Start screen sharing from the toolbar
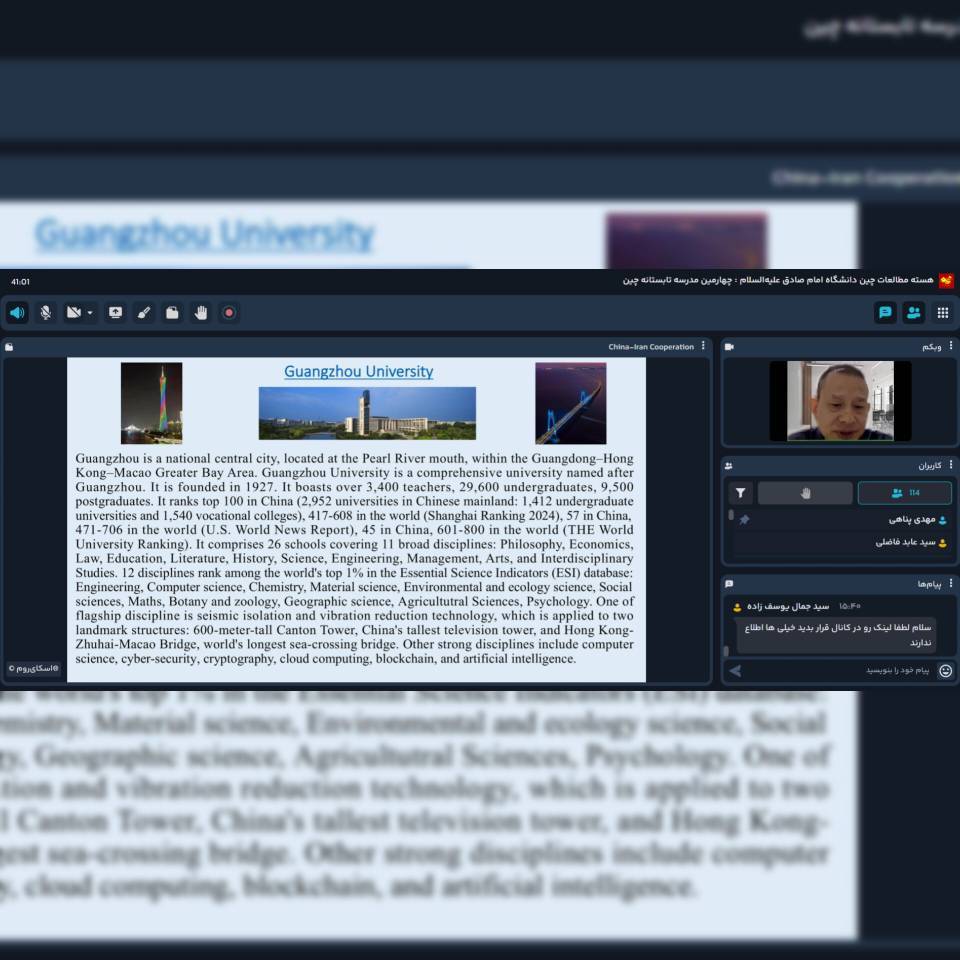This screenshot has width=960, height=960. 115,313
